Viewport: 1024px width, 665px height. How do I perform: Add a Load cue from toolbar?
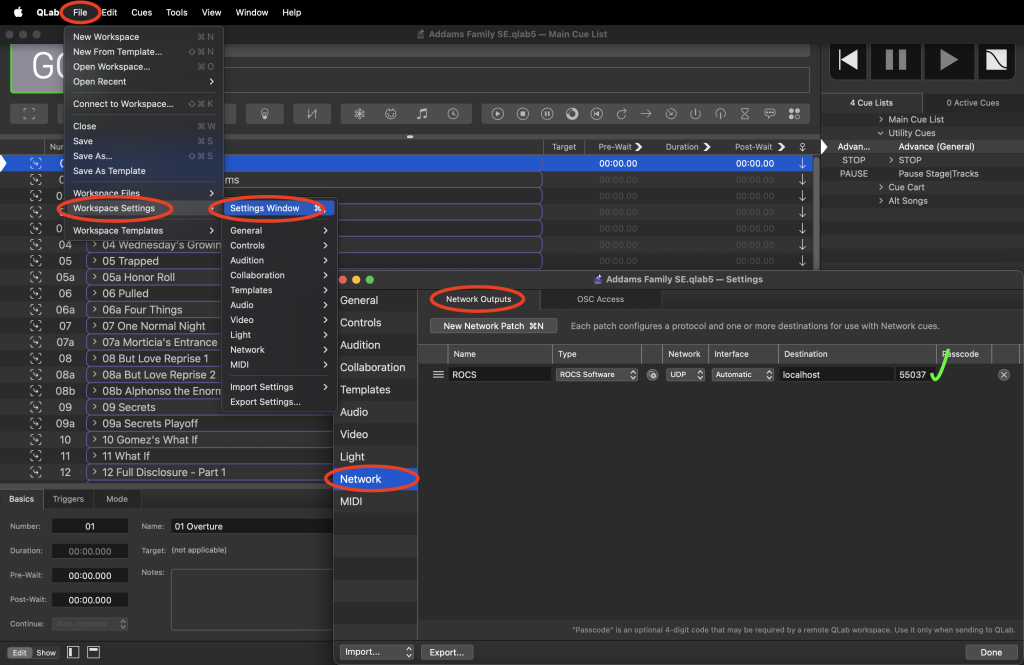pyautogui.click(x=572, y=114)
